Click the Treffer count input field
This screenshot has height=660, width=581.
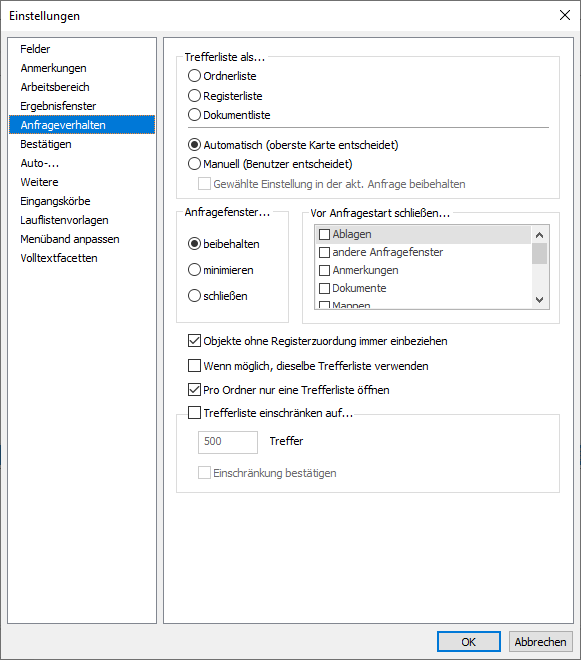pyautogui.click(x=228, y=442)
